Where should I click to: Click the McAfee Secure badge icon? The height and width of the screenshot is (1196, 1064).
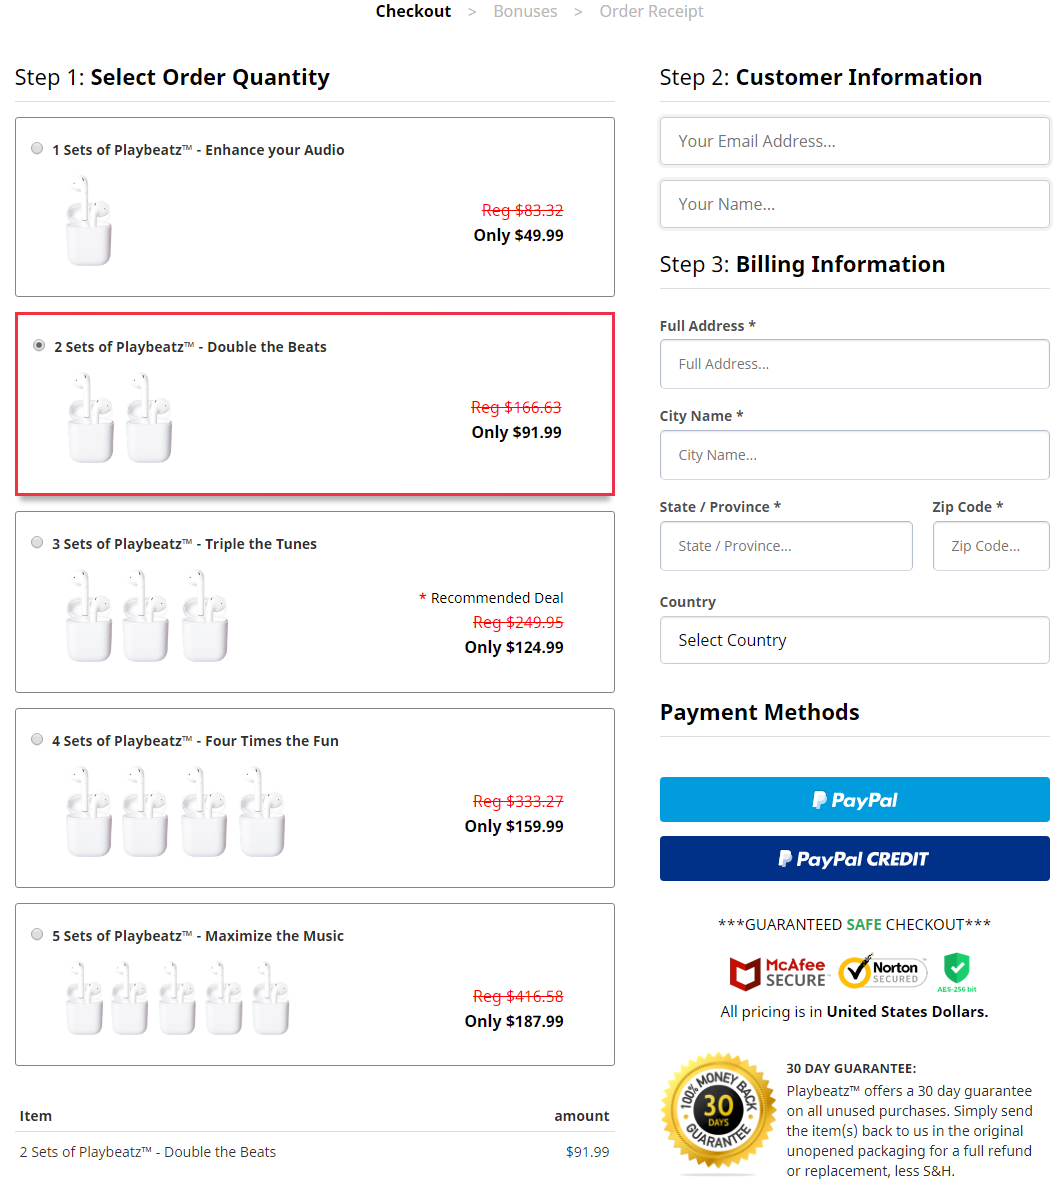point(777,972)
